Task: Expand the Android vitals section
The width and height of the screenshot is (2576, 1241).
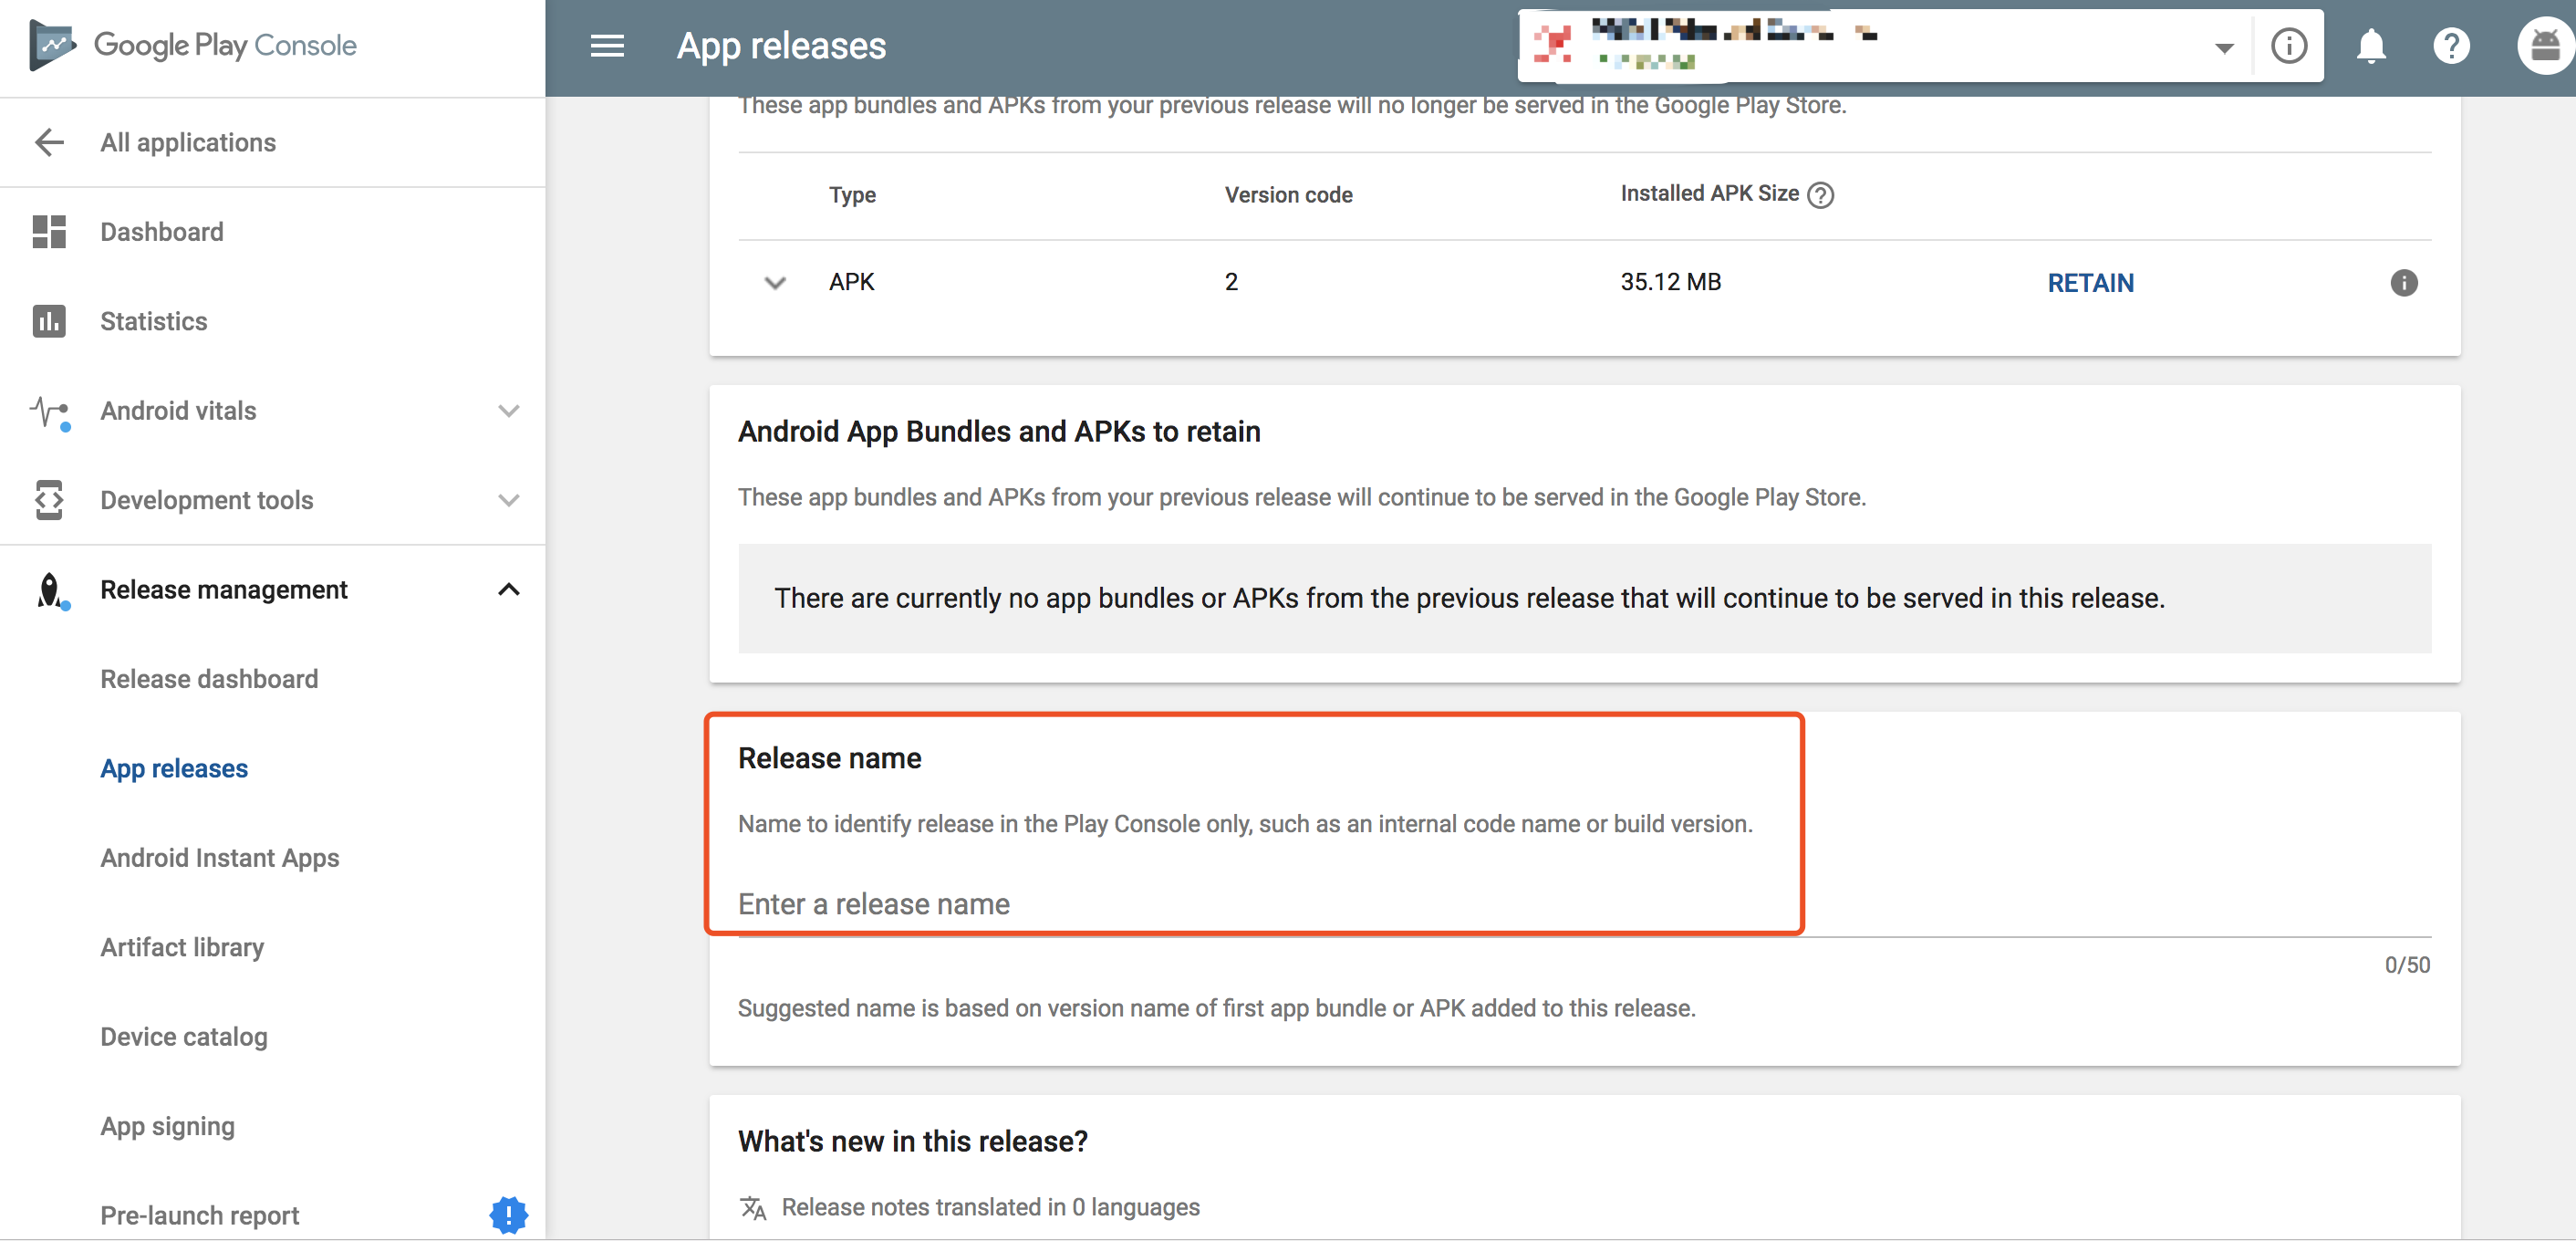Action: click(x=508, y=411)
